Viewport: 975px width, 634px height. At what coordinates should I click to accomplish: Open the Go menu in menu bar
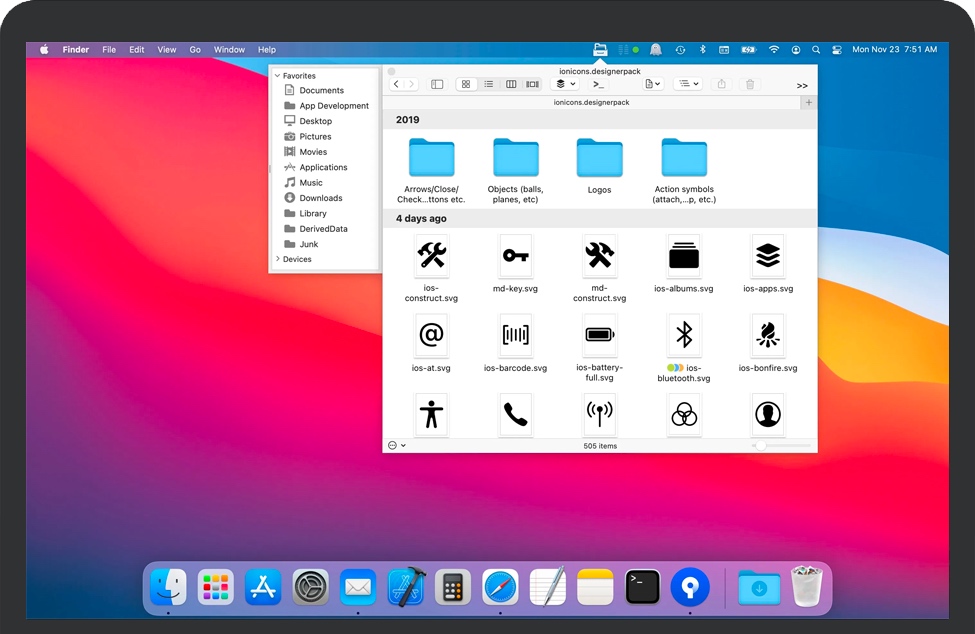click(195, 50)
